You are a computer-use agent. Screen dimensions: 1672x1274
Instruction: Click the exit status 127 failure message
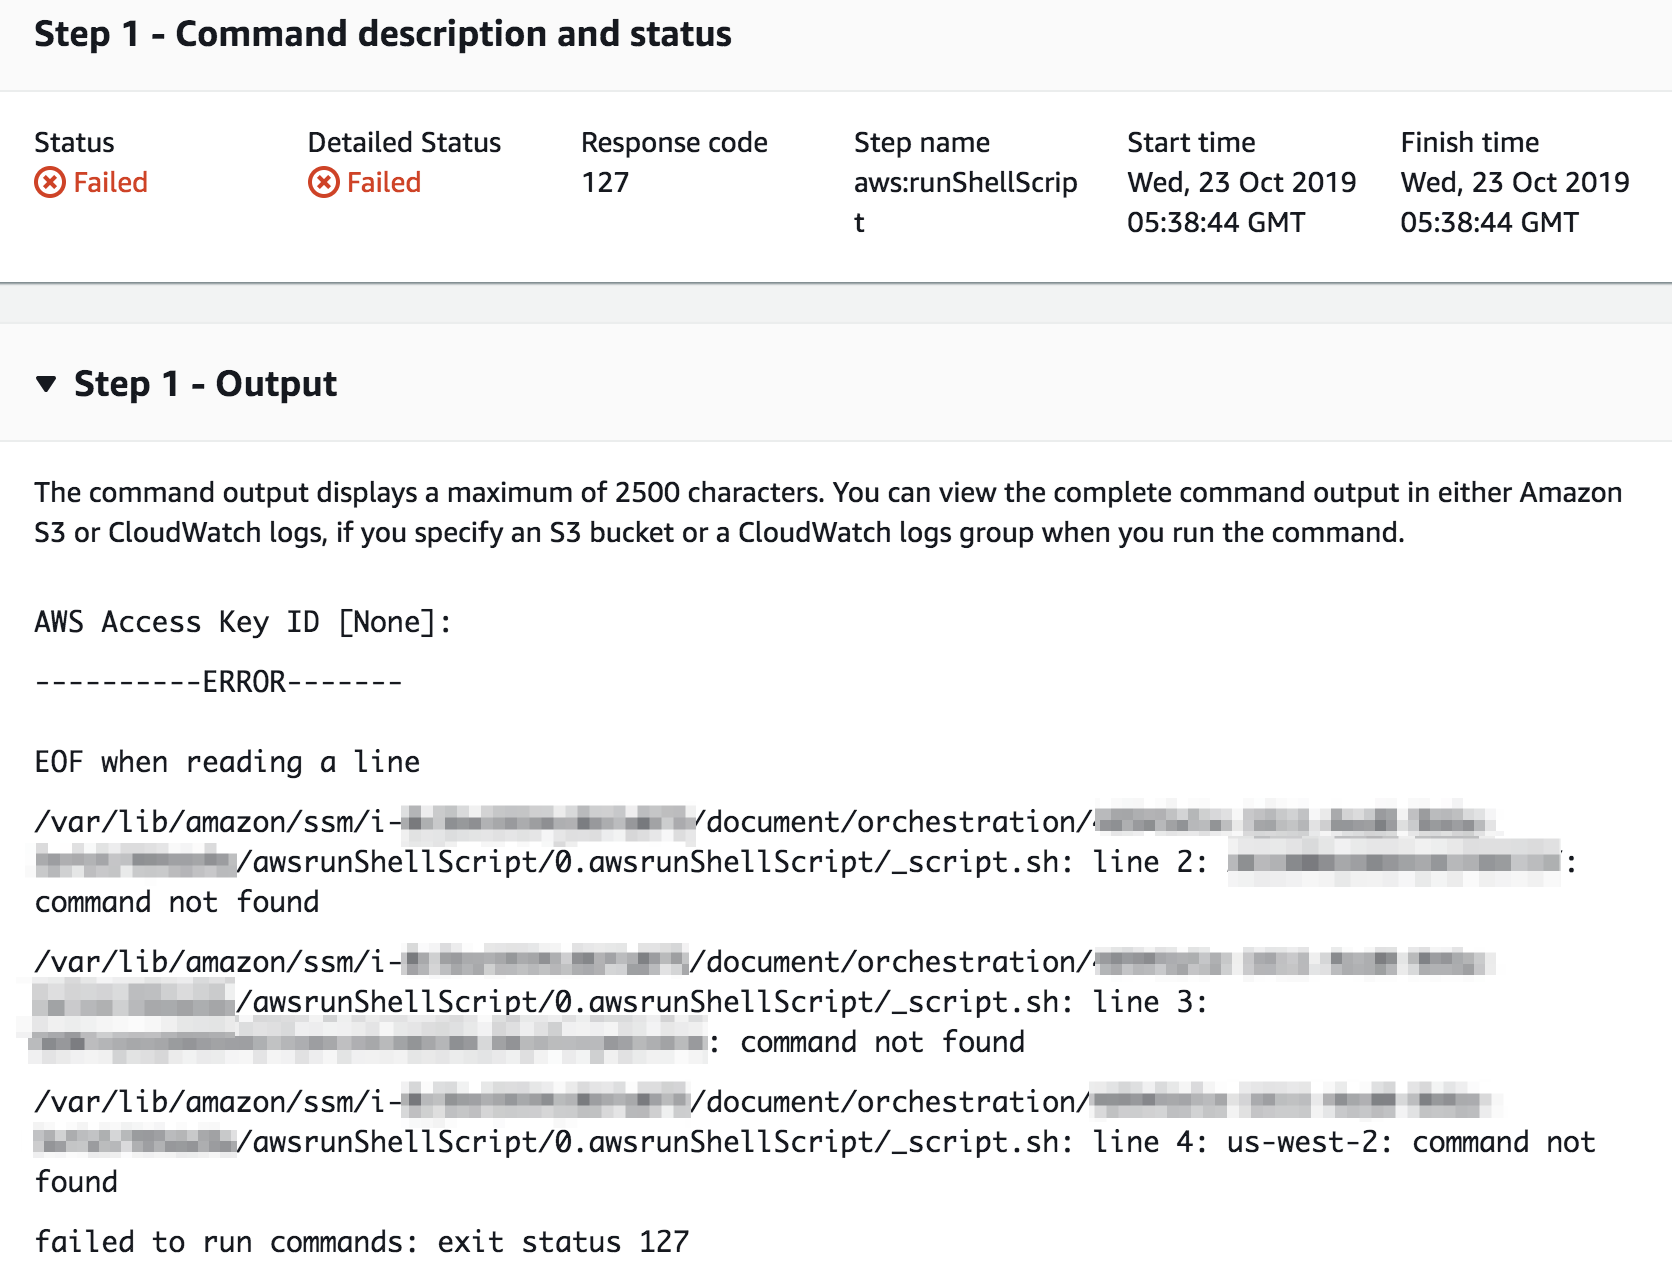(362, 1242)
